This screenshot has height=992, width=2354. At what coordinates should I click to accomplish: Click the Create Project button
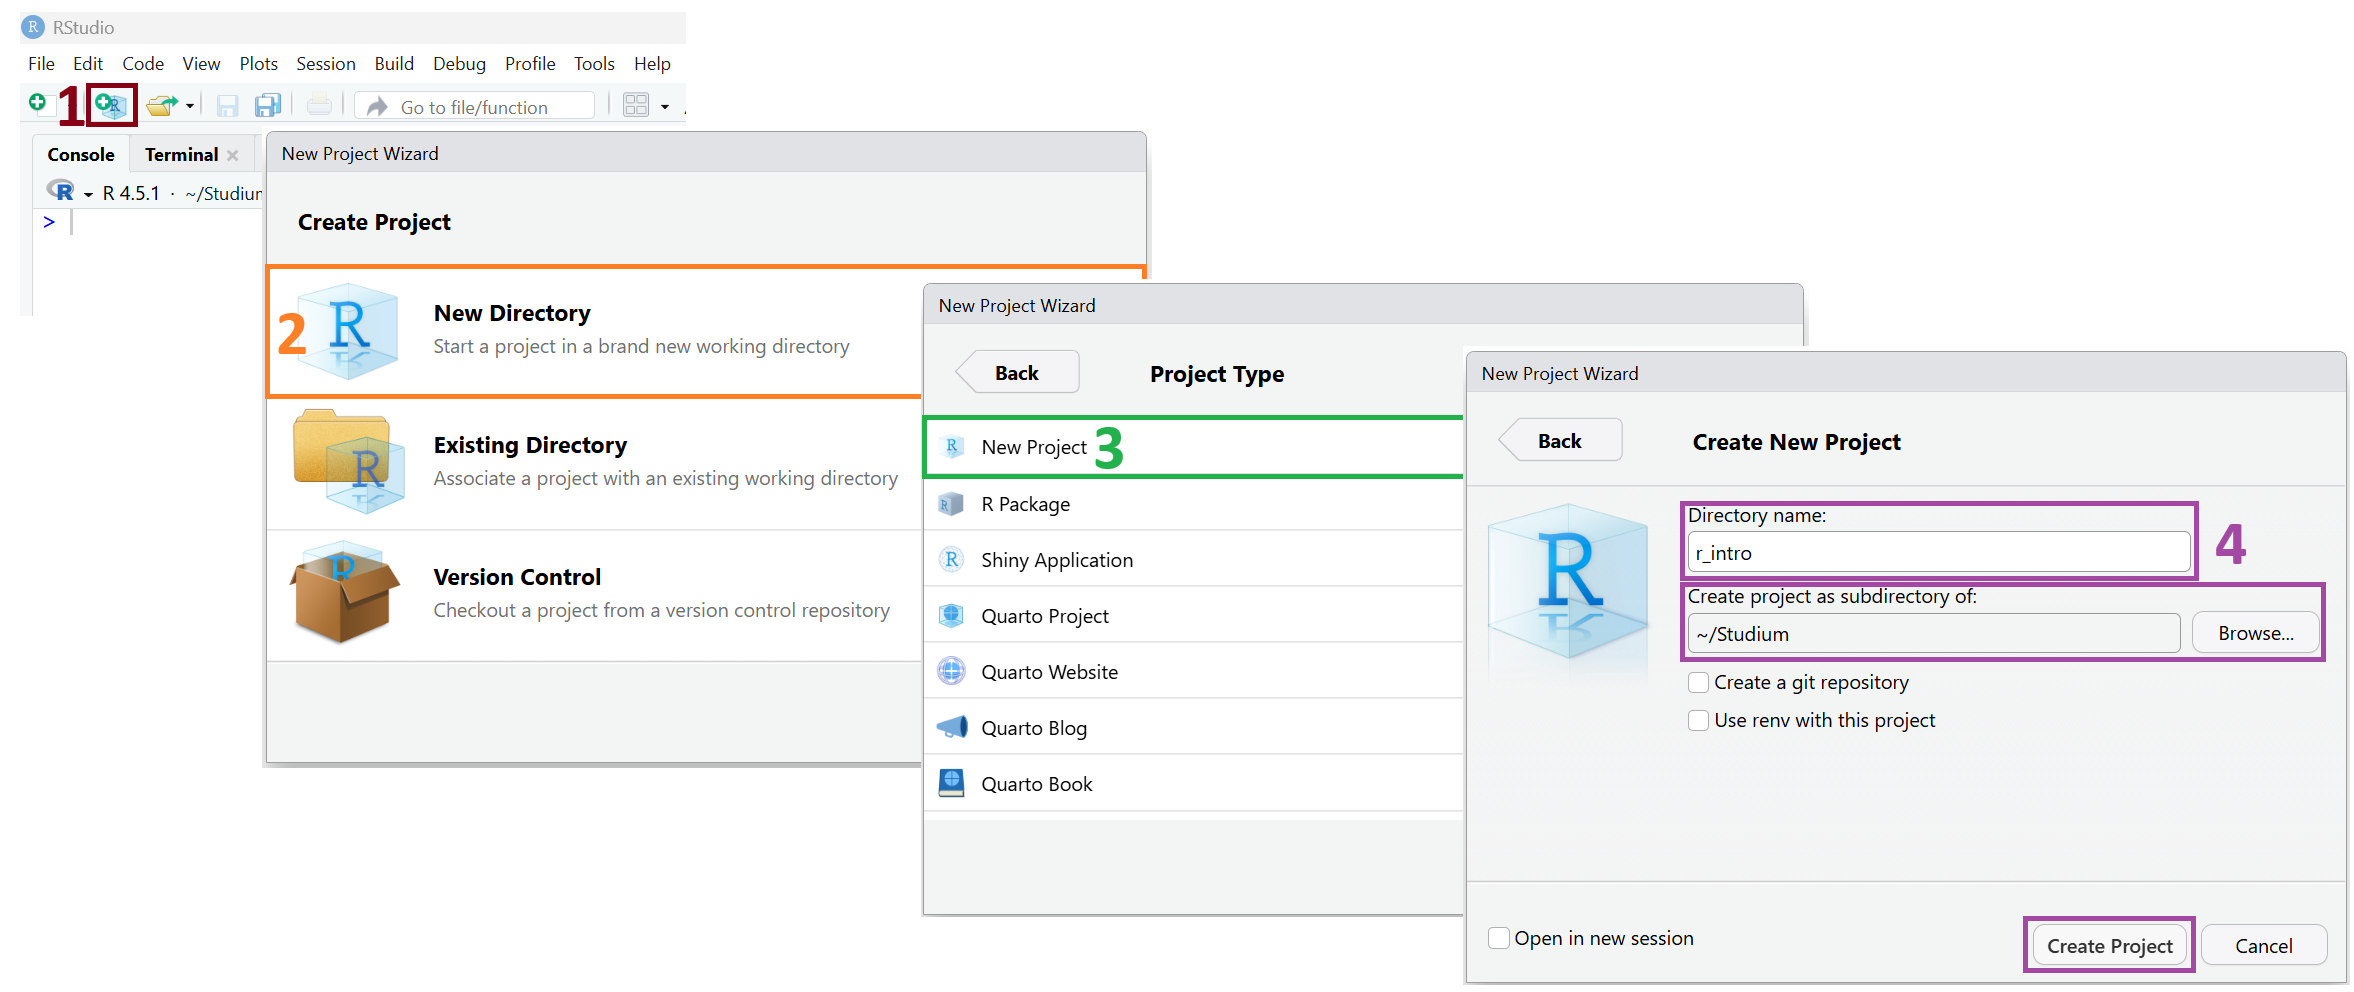[2110, 946]
